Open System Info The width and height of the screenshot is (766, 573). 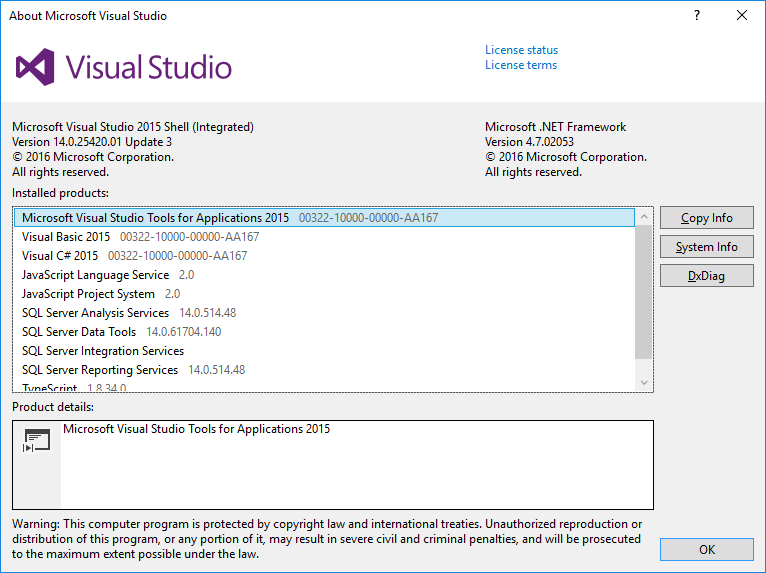pos(706,247)
